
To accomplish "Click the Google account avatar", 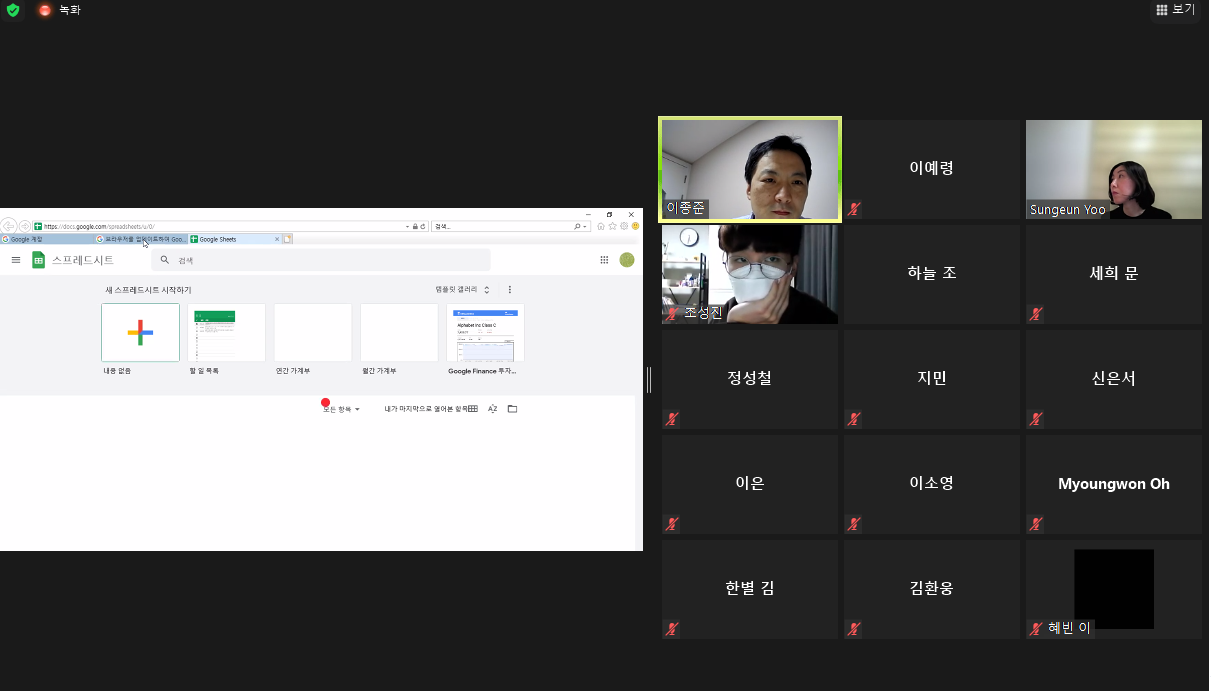I will [627, 260].
